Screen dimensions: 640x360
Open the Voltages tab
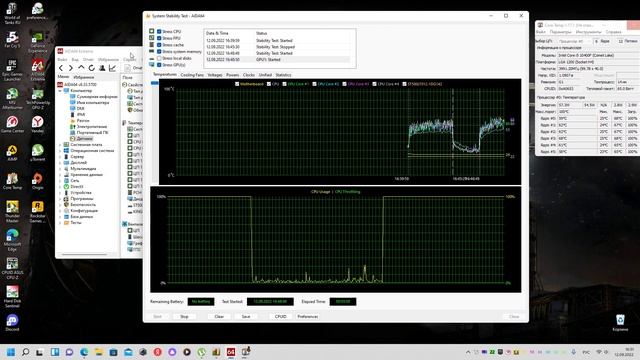coord(215,75)
